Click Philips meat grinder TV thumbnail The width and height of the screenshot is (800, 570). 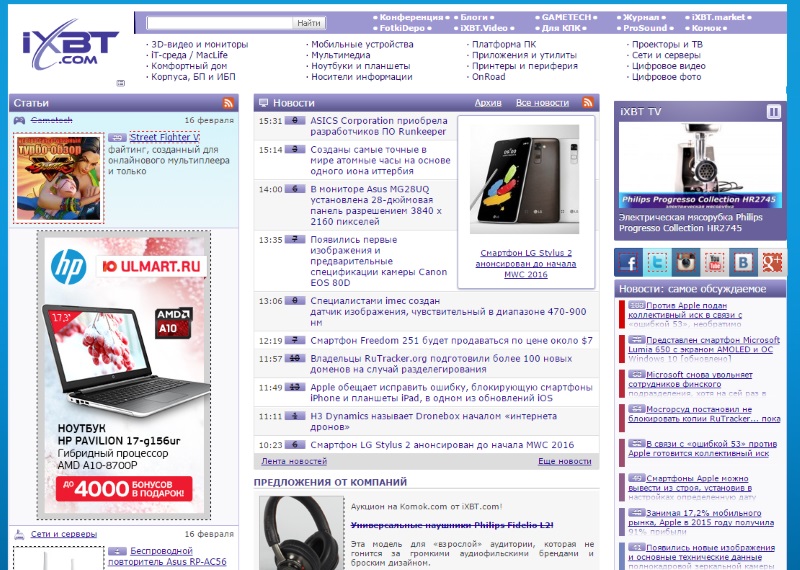click(x=700, y=165)
